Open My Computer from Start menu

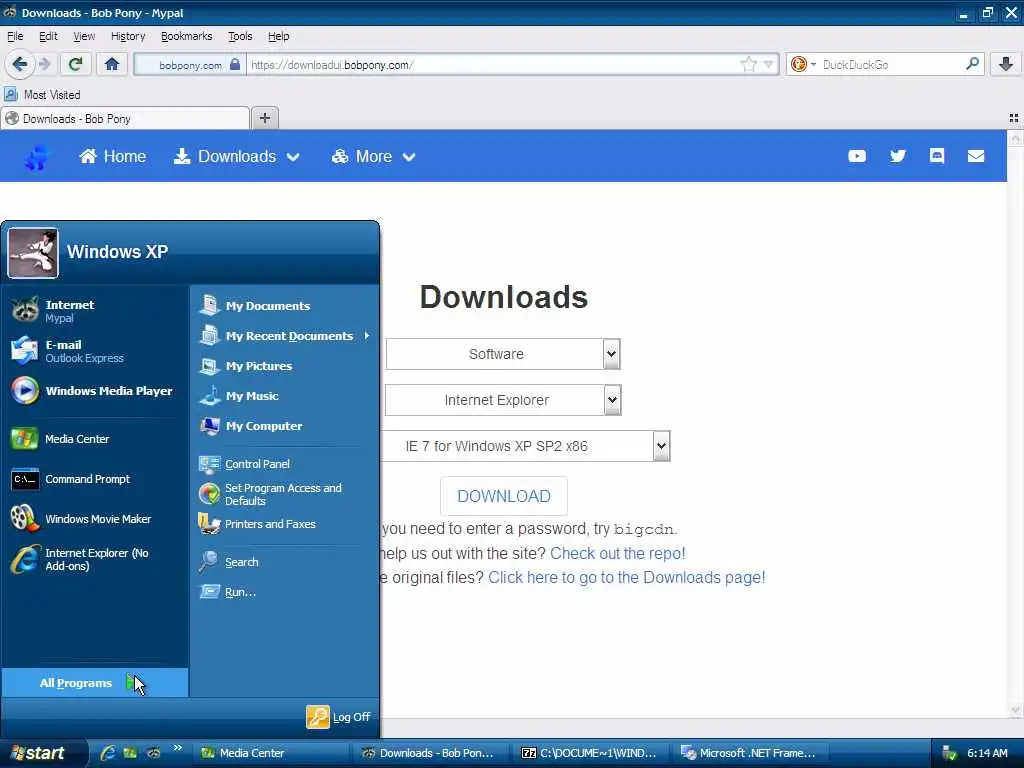click(285, 426)
